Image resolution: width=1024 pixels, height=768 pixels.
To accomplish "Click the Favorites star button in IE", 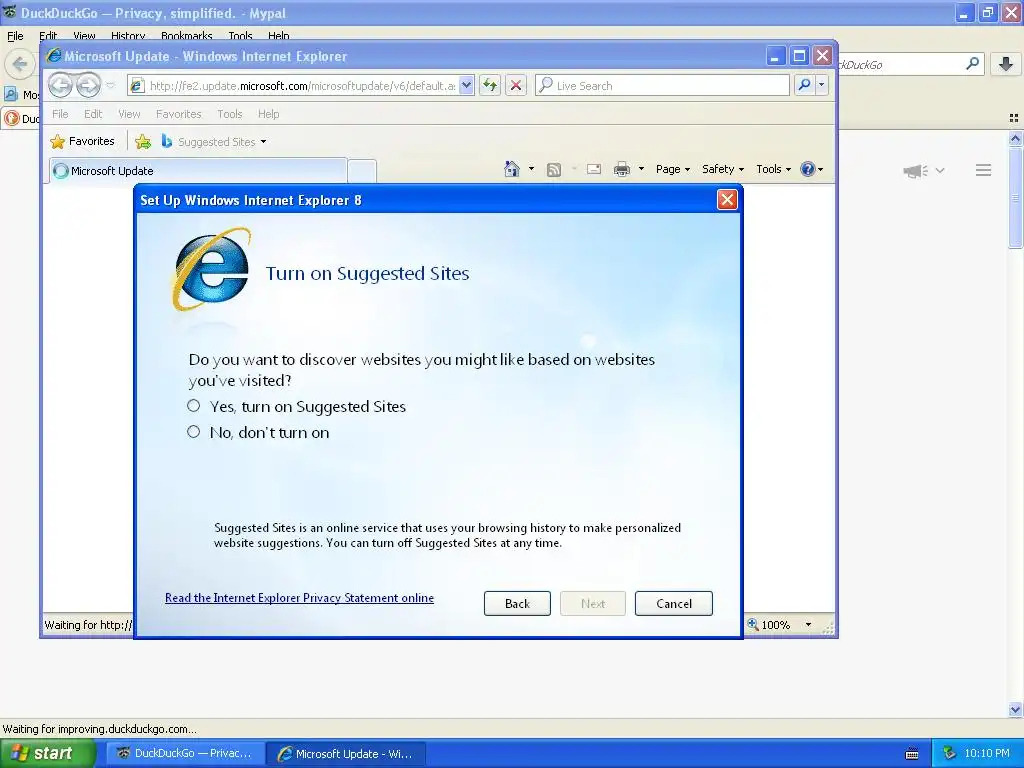I will [82, 141].
